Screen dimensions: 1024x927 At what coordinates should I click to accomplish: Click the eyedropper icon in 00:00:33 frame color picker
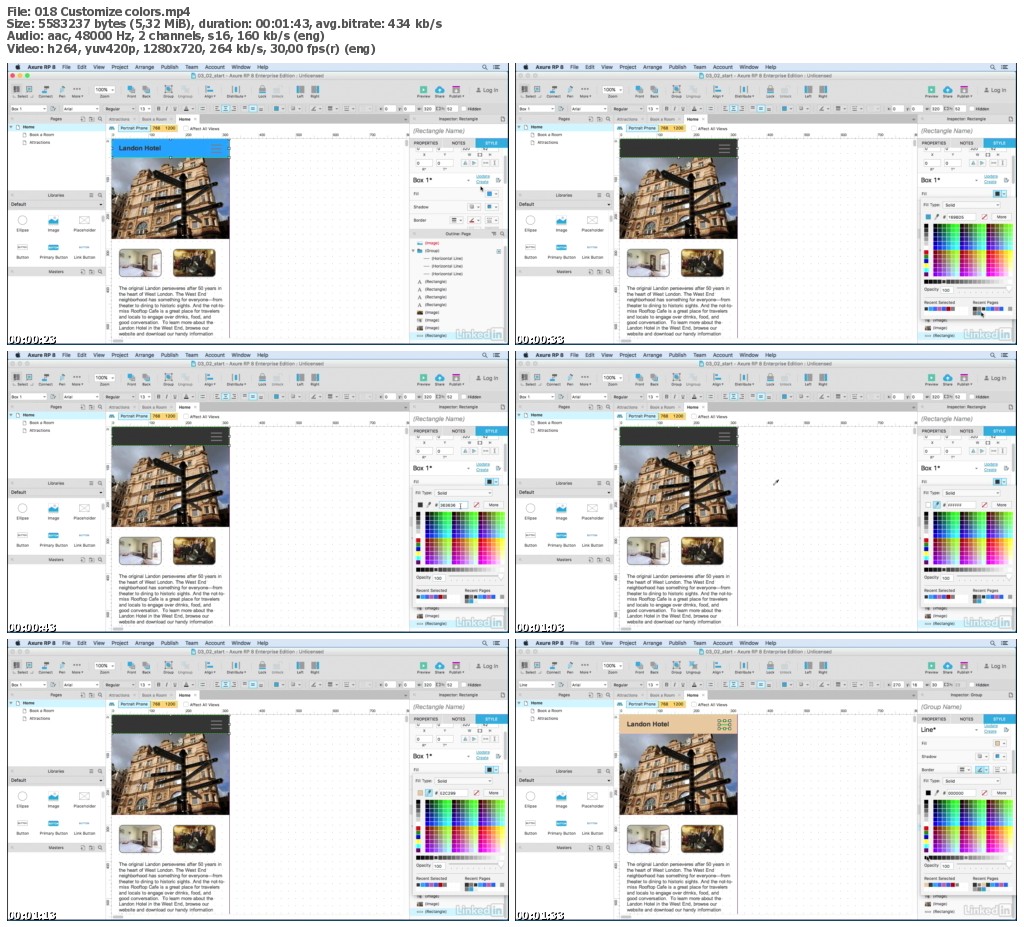937,217
